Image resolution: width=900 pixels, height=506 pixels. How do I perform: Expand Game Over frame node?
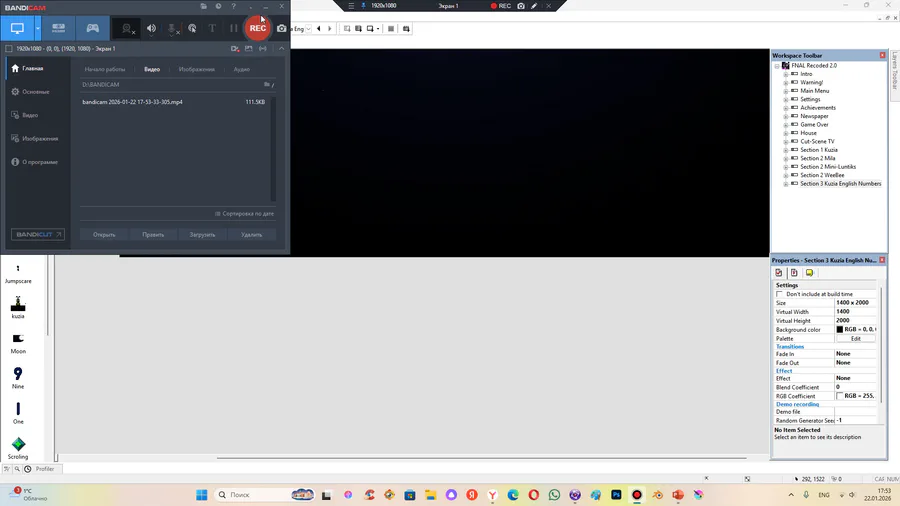click(x=786, y=124)
